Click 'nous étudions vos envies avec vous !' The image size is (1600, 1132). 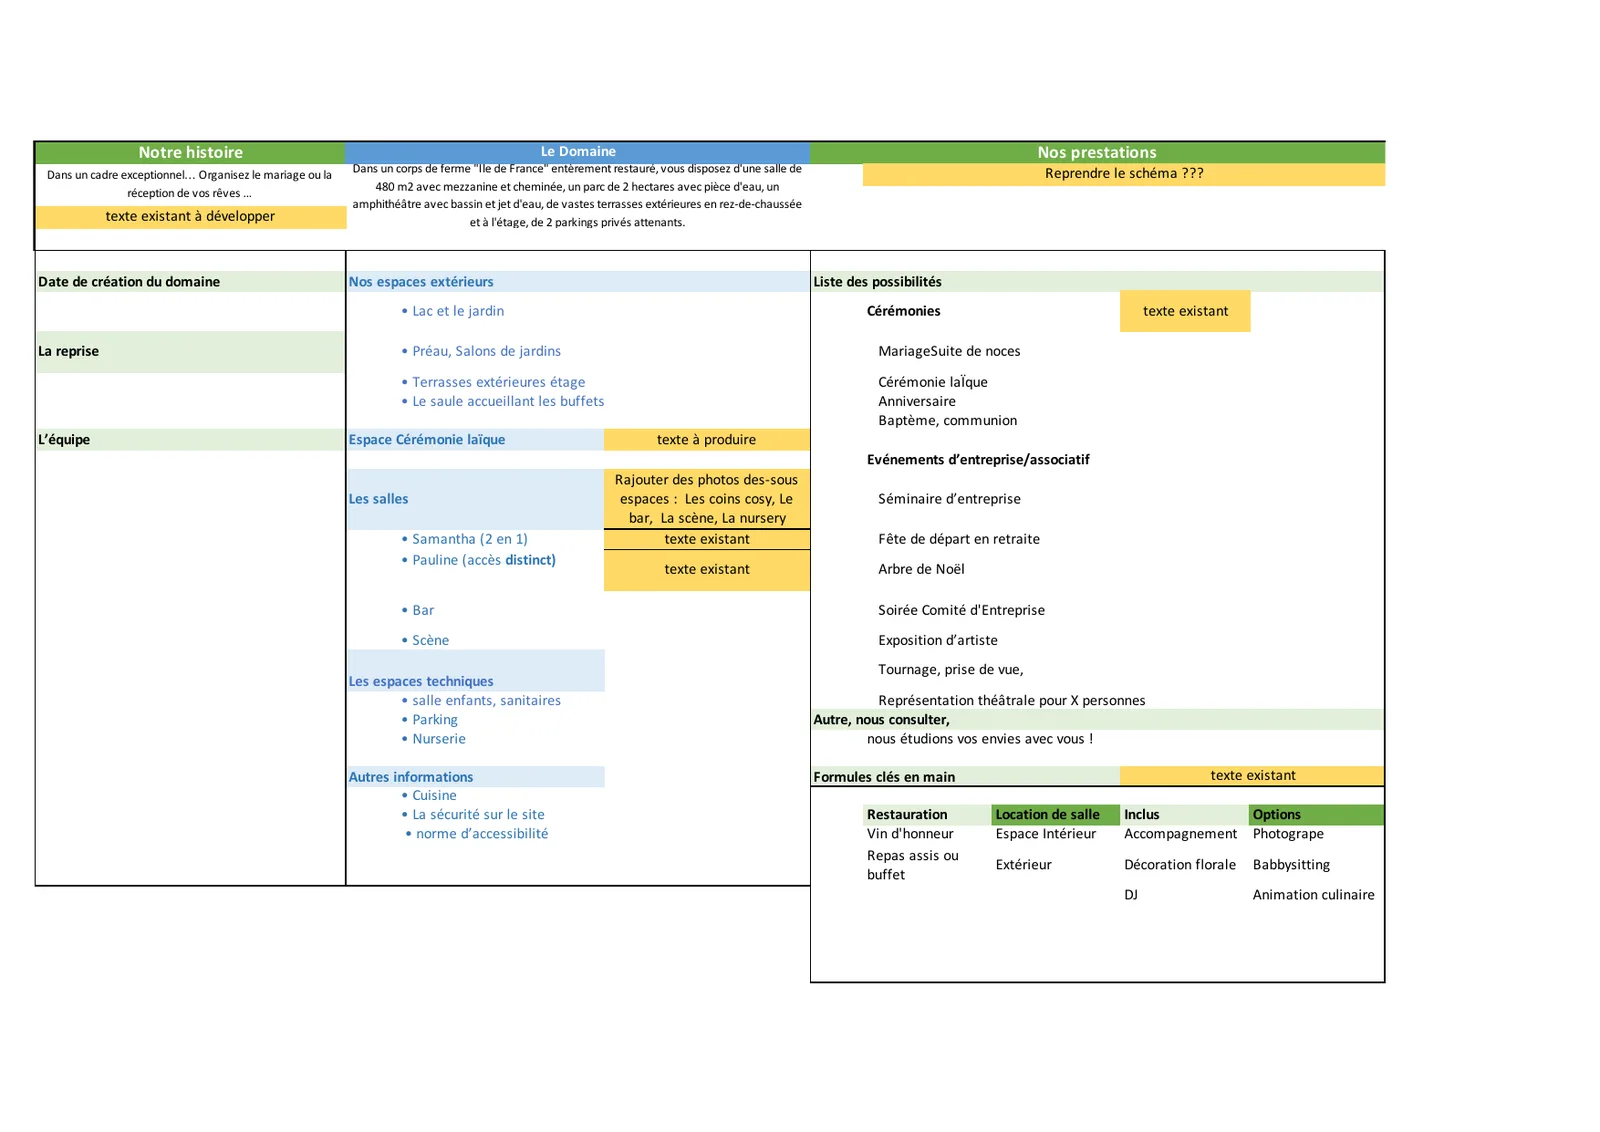tap(980, 739)
